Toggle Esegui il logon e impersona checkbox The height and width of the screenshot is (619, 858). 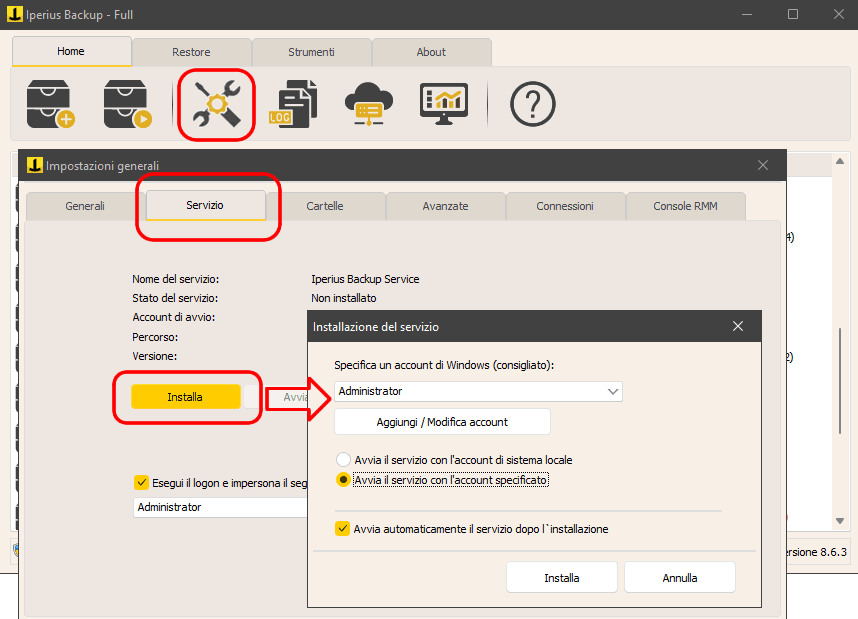click(141, 483)
